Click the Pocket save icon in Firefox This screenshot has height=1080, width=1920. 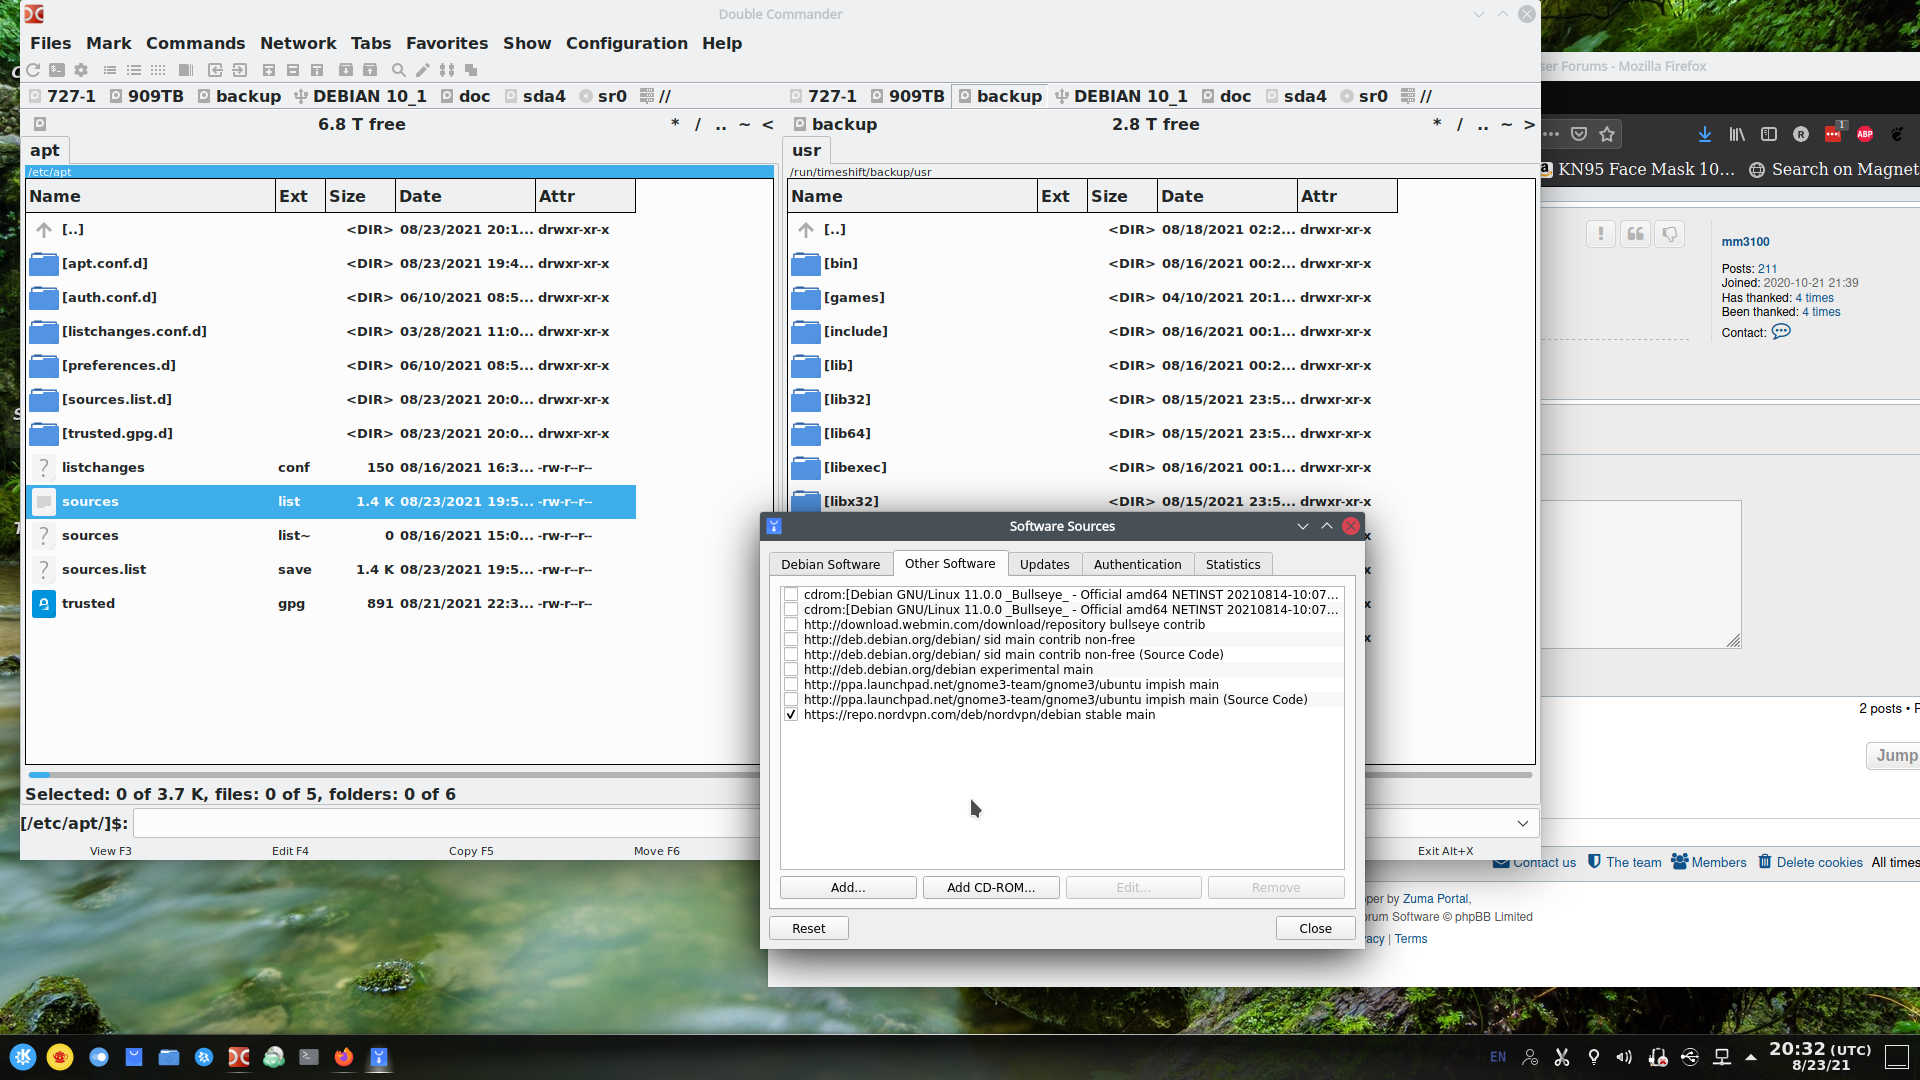point(1579,134)
